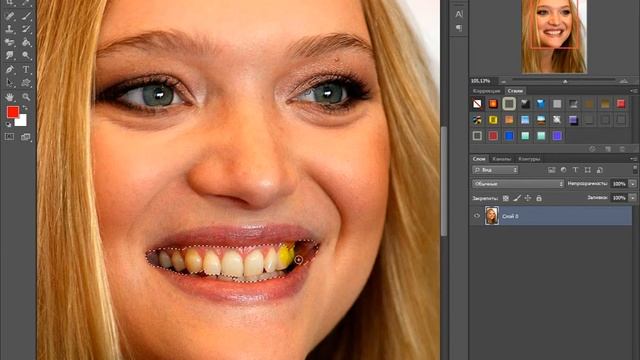Apply the purple style in third row
Image resolution: width=640 pixels, height=360 pixels.
point(557,136)
